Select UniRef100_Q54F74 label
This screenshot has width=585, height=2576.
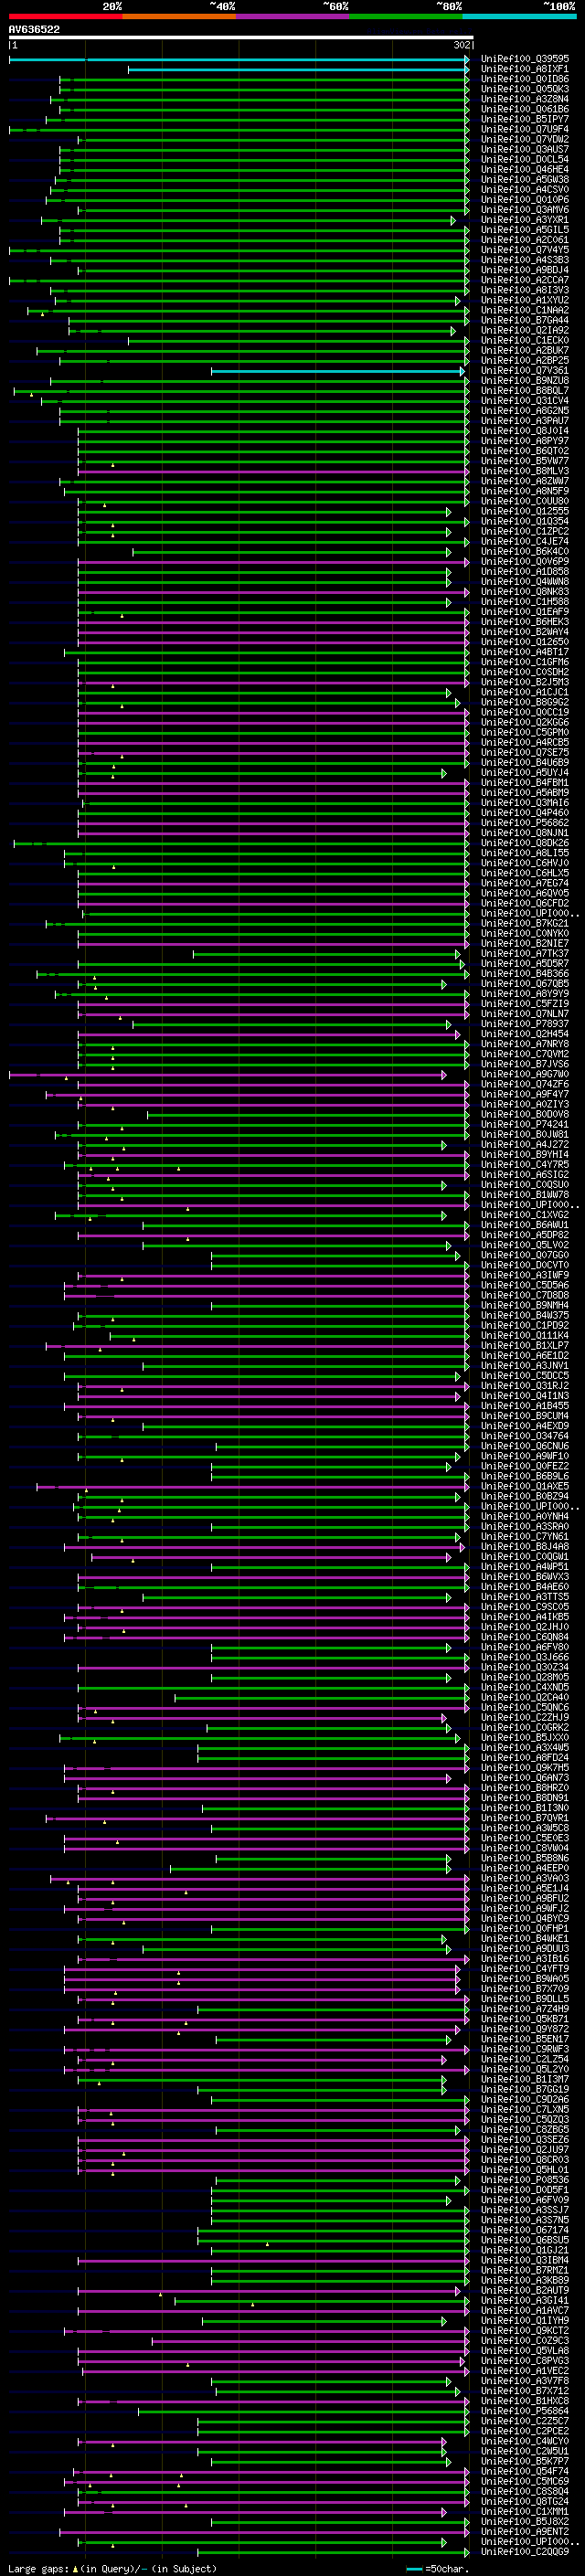click(x=525, y=2471)
